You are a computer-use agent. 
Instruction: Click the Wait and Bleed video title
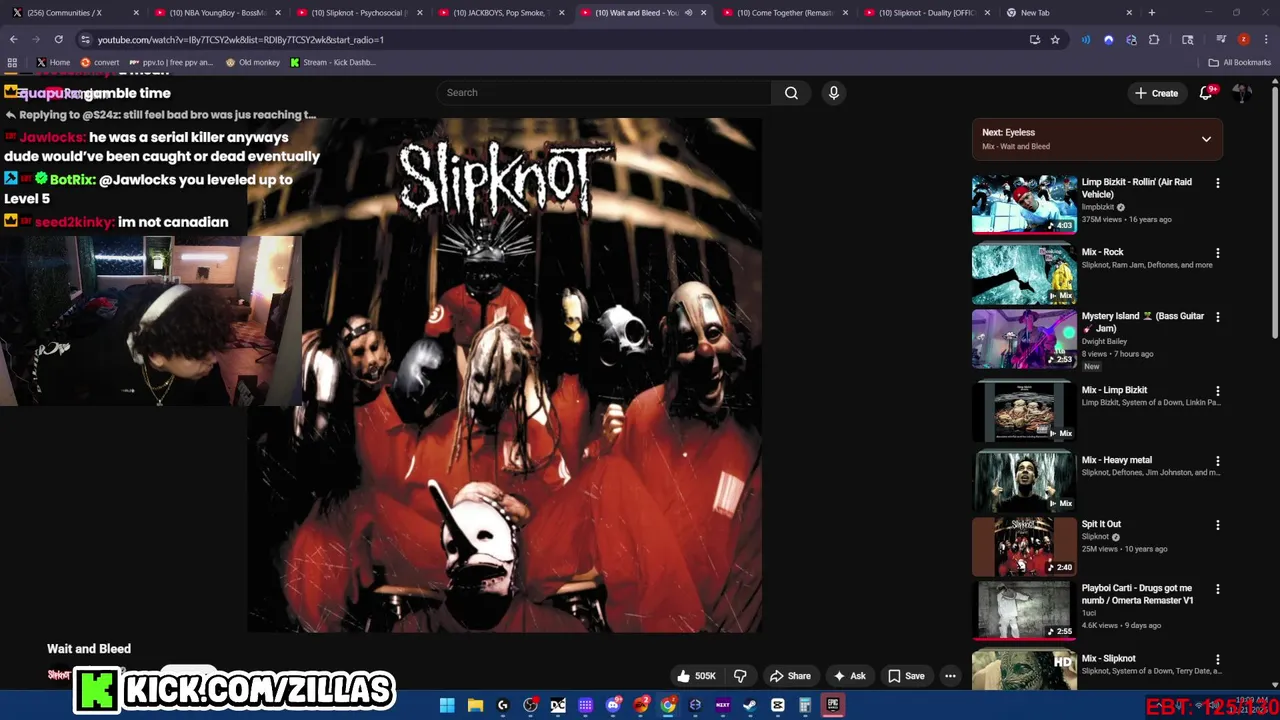point(89,649)
